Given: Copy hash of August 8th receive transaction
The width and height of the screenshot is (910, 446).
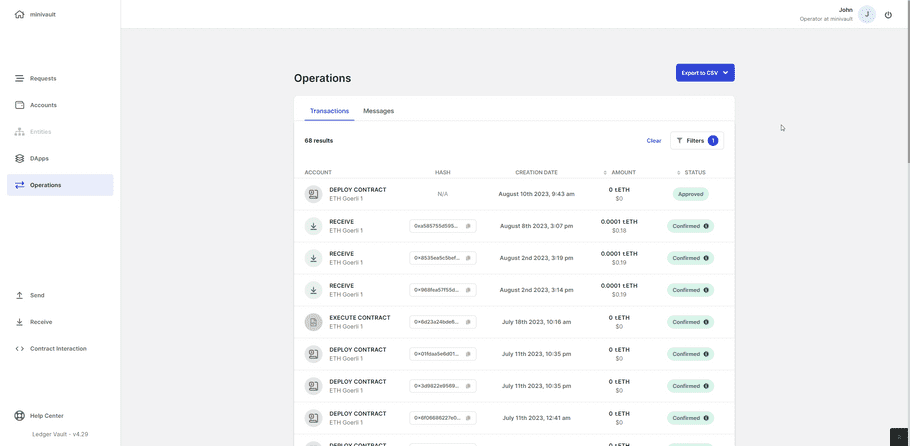Looking at the screenshot, I should pyautogui.click(x=468, y=226).
